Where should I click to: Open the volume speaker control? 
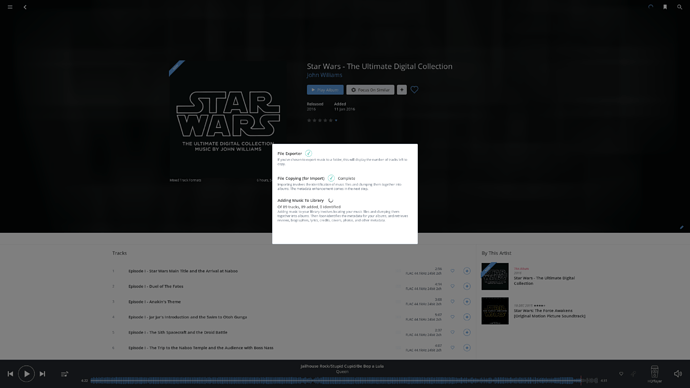coord(678,374)
